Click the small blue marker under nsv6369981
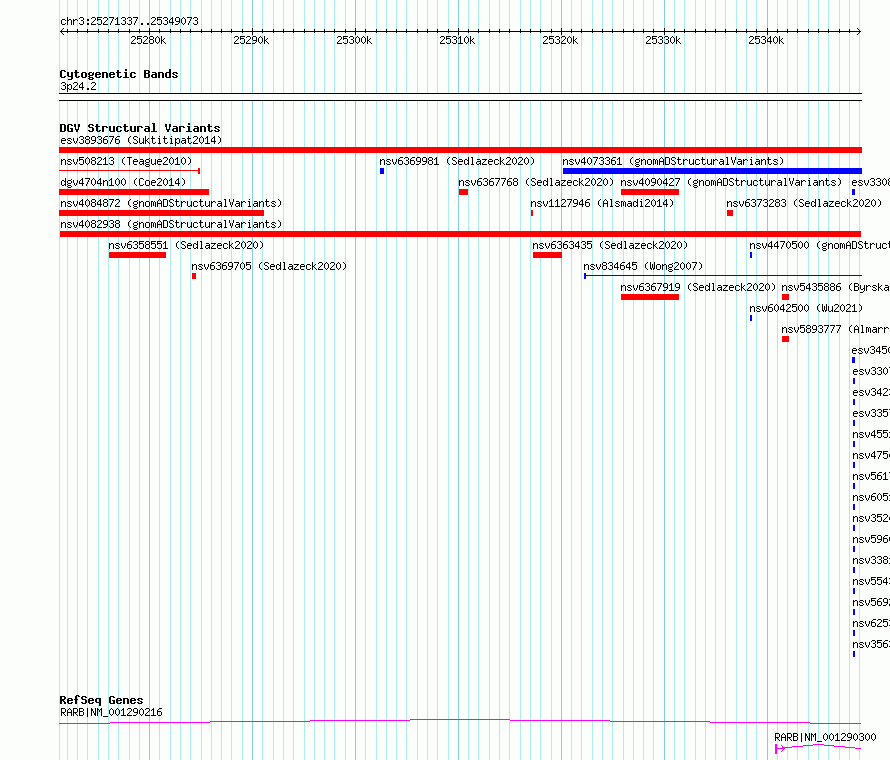 (x=382, y=171)
